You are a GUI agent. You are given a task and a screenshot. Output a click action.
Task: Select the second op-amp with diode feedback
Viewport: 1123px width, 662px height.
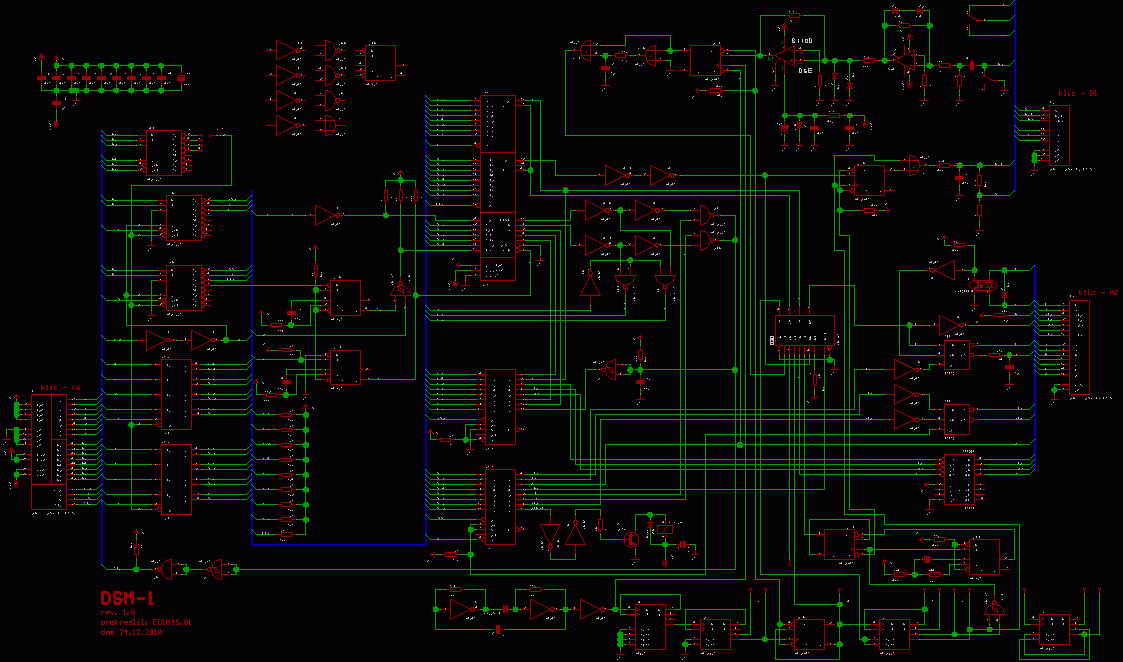[906, 61]
